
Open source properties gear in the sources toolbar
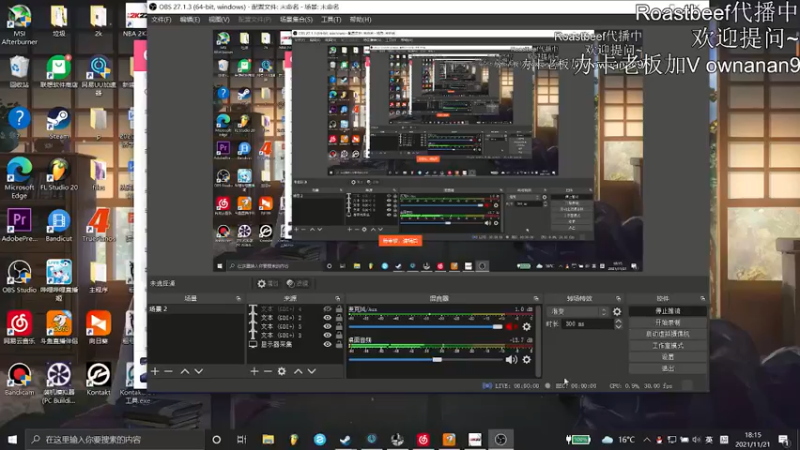coord(282,371)
